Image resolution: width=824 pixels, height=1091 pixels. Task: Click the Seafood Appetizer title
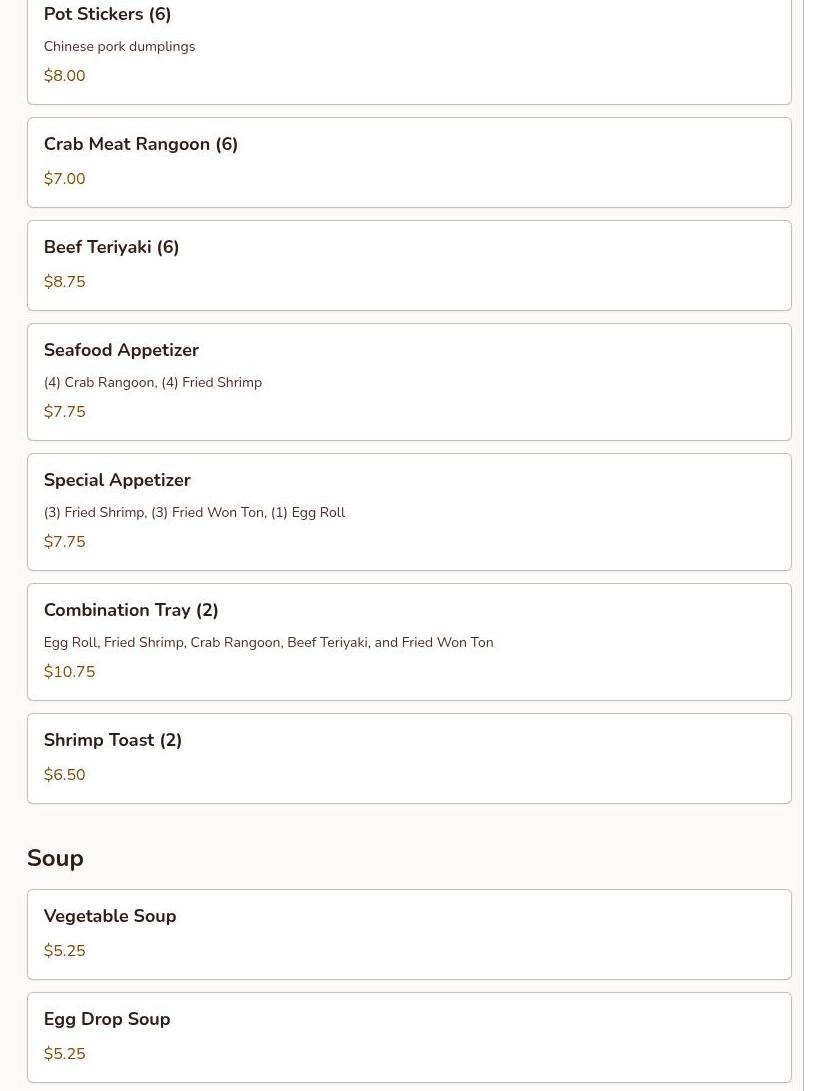click(x=121, y=350)
